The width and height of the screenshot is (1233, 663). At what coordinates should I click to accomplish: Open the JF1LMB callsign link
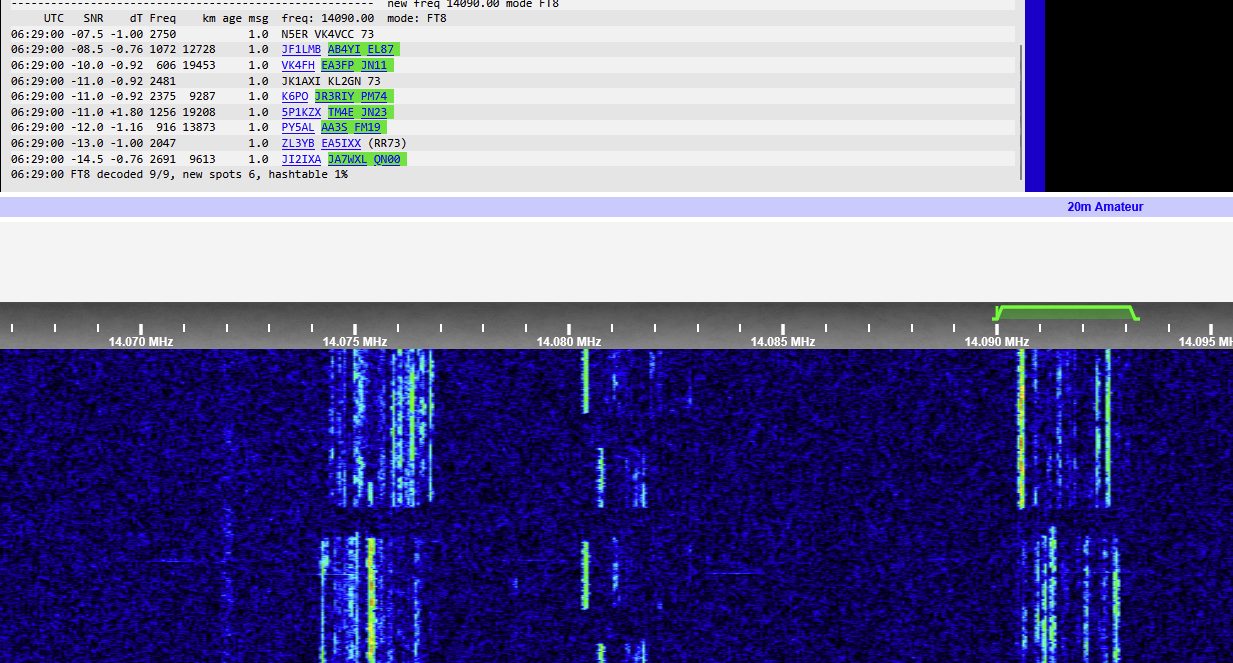(301, 49)
